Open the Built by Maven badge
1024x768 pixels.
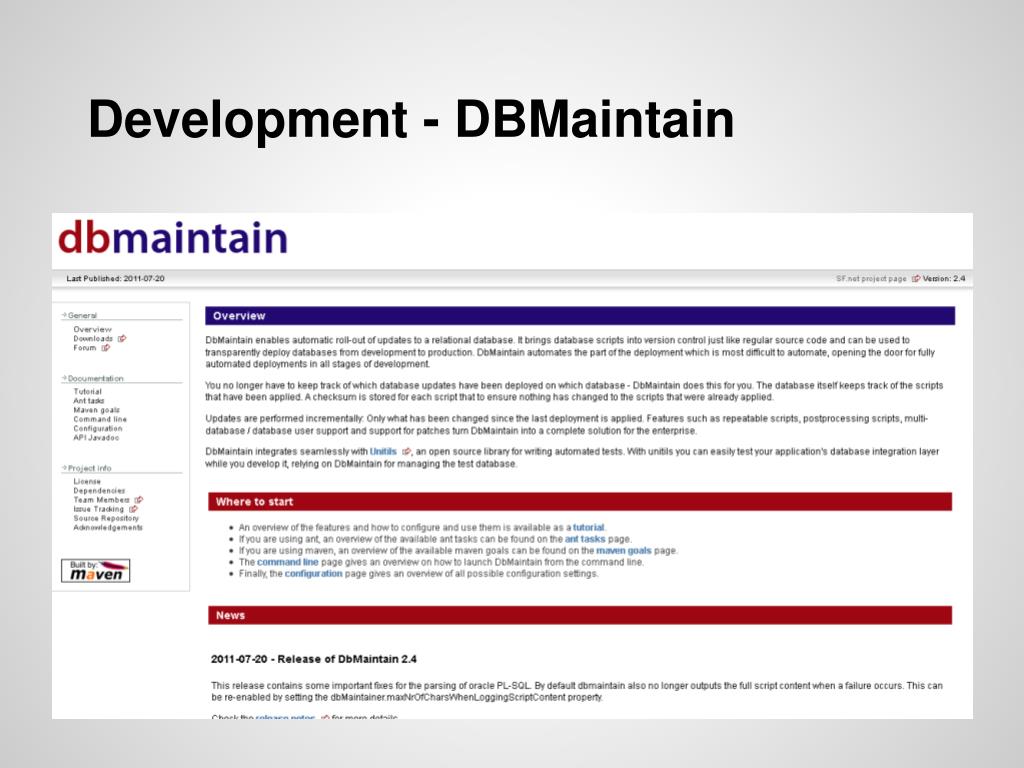point(95,570)
